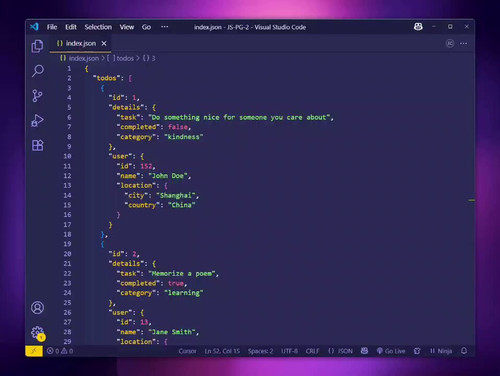Click the "location" key on line 13
The height and width of the screenshot is (376, 500).
pos(136,185)
